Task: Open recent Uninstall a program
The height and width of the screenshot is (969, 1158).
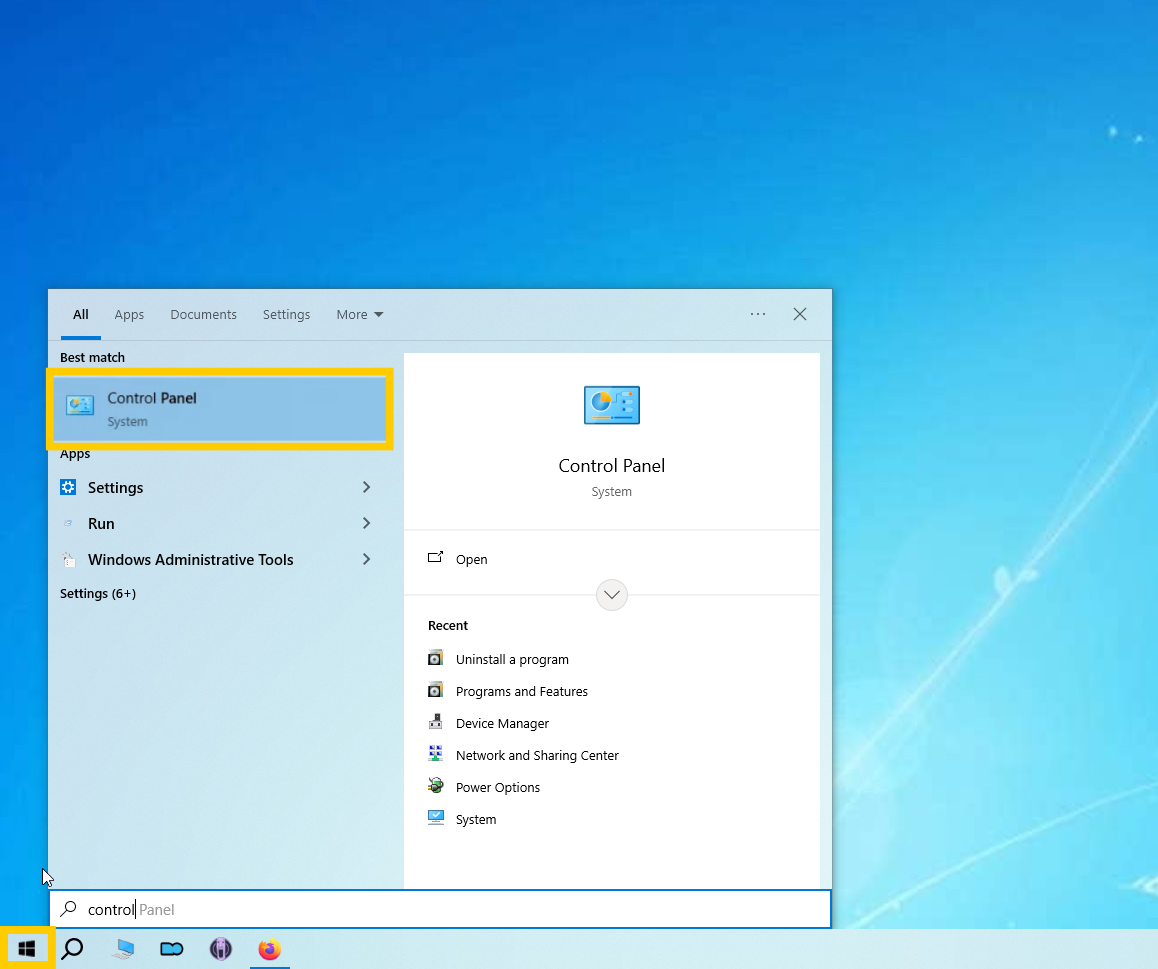Action: coord(512,660)
